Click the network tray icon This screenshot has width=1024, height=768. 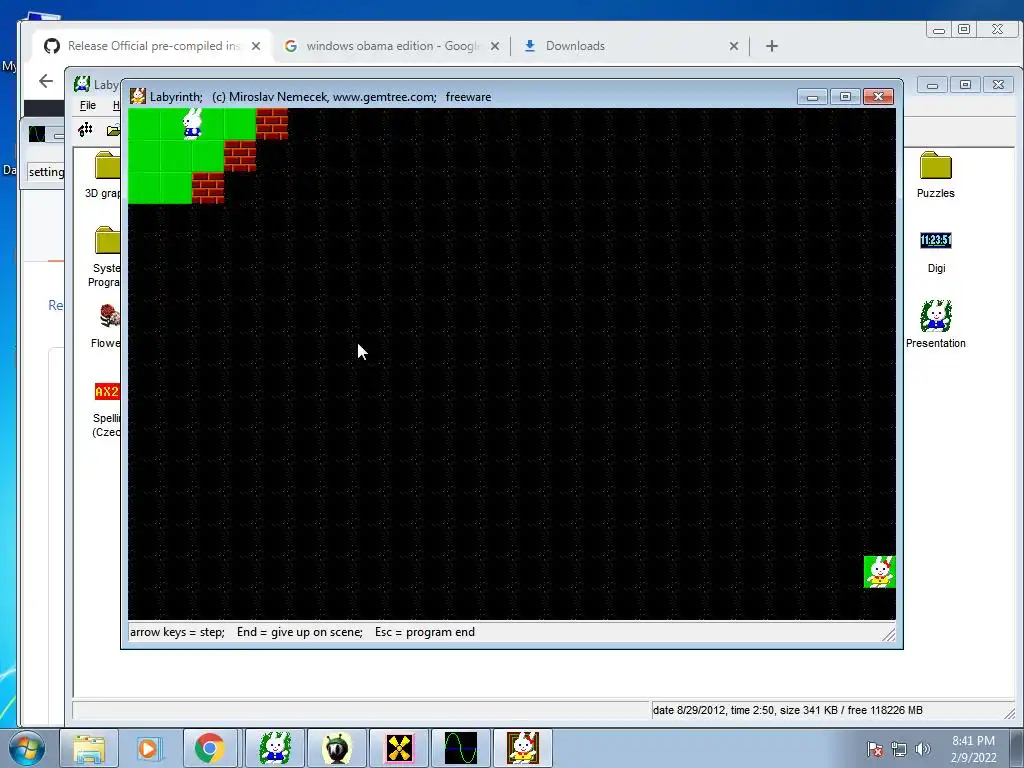point(899,749)
